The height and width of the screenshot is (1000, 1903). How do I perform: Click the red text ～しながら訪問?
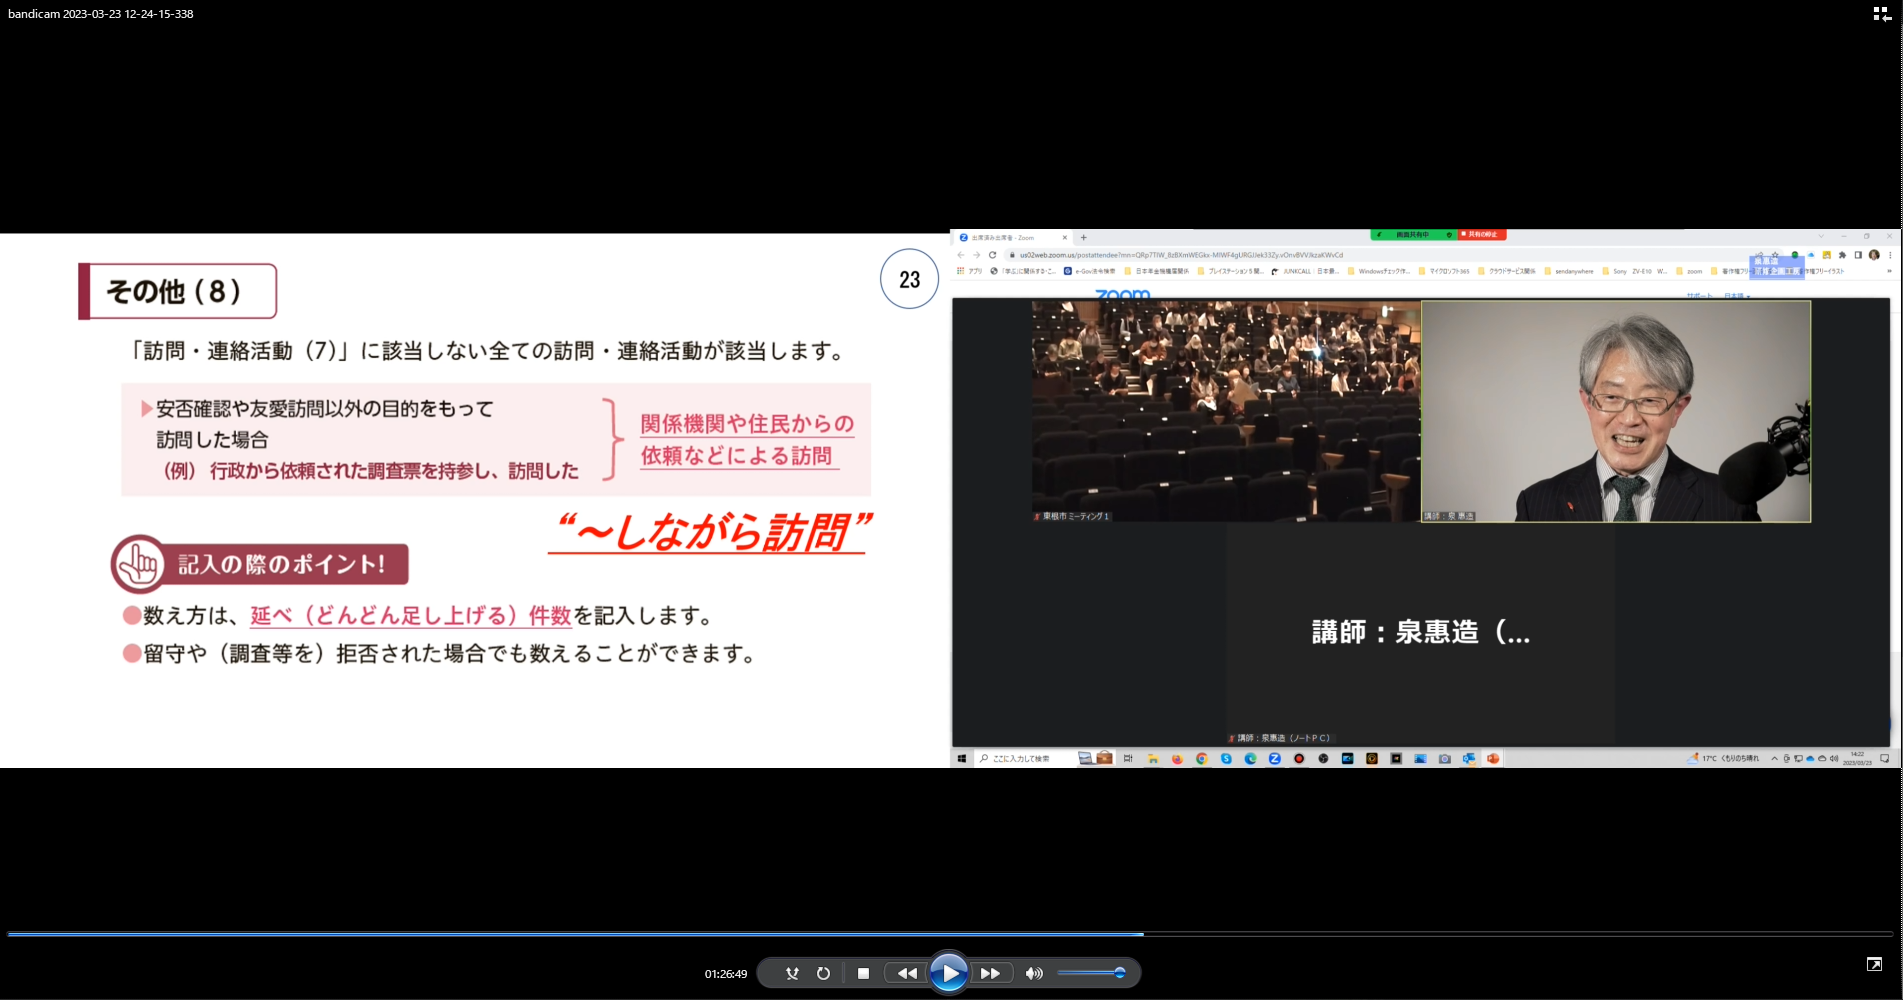point(713,531)
